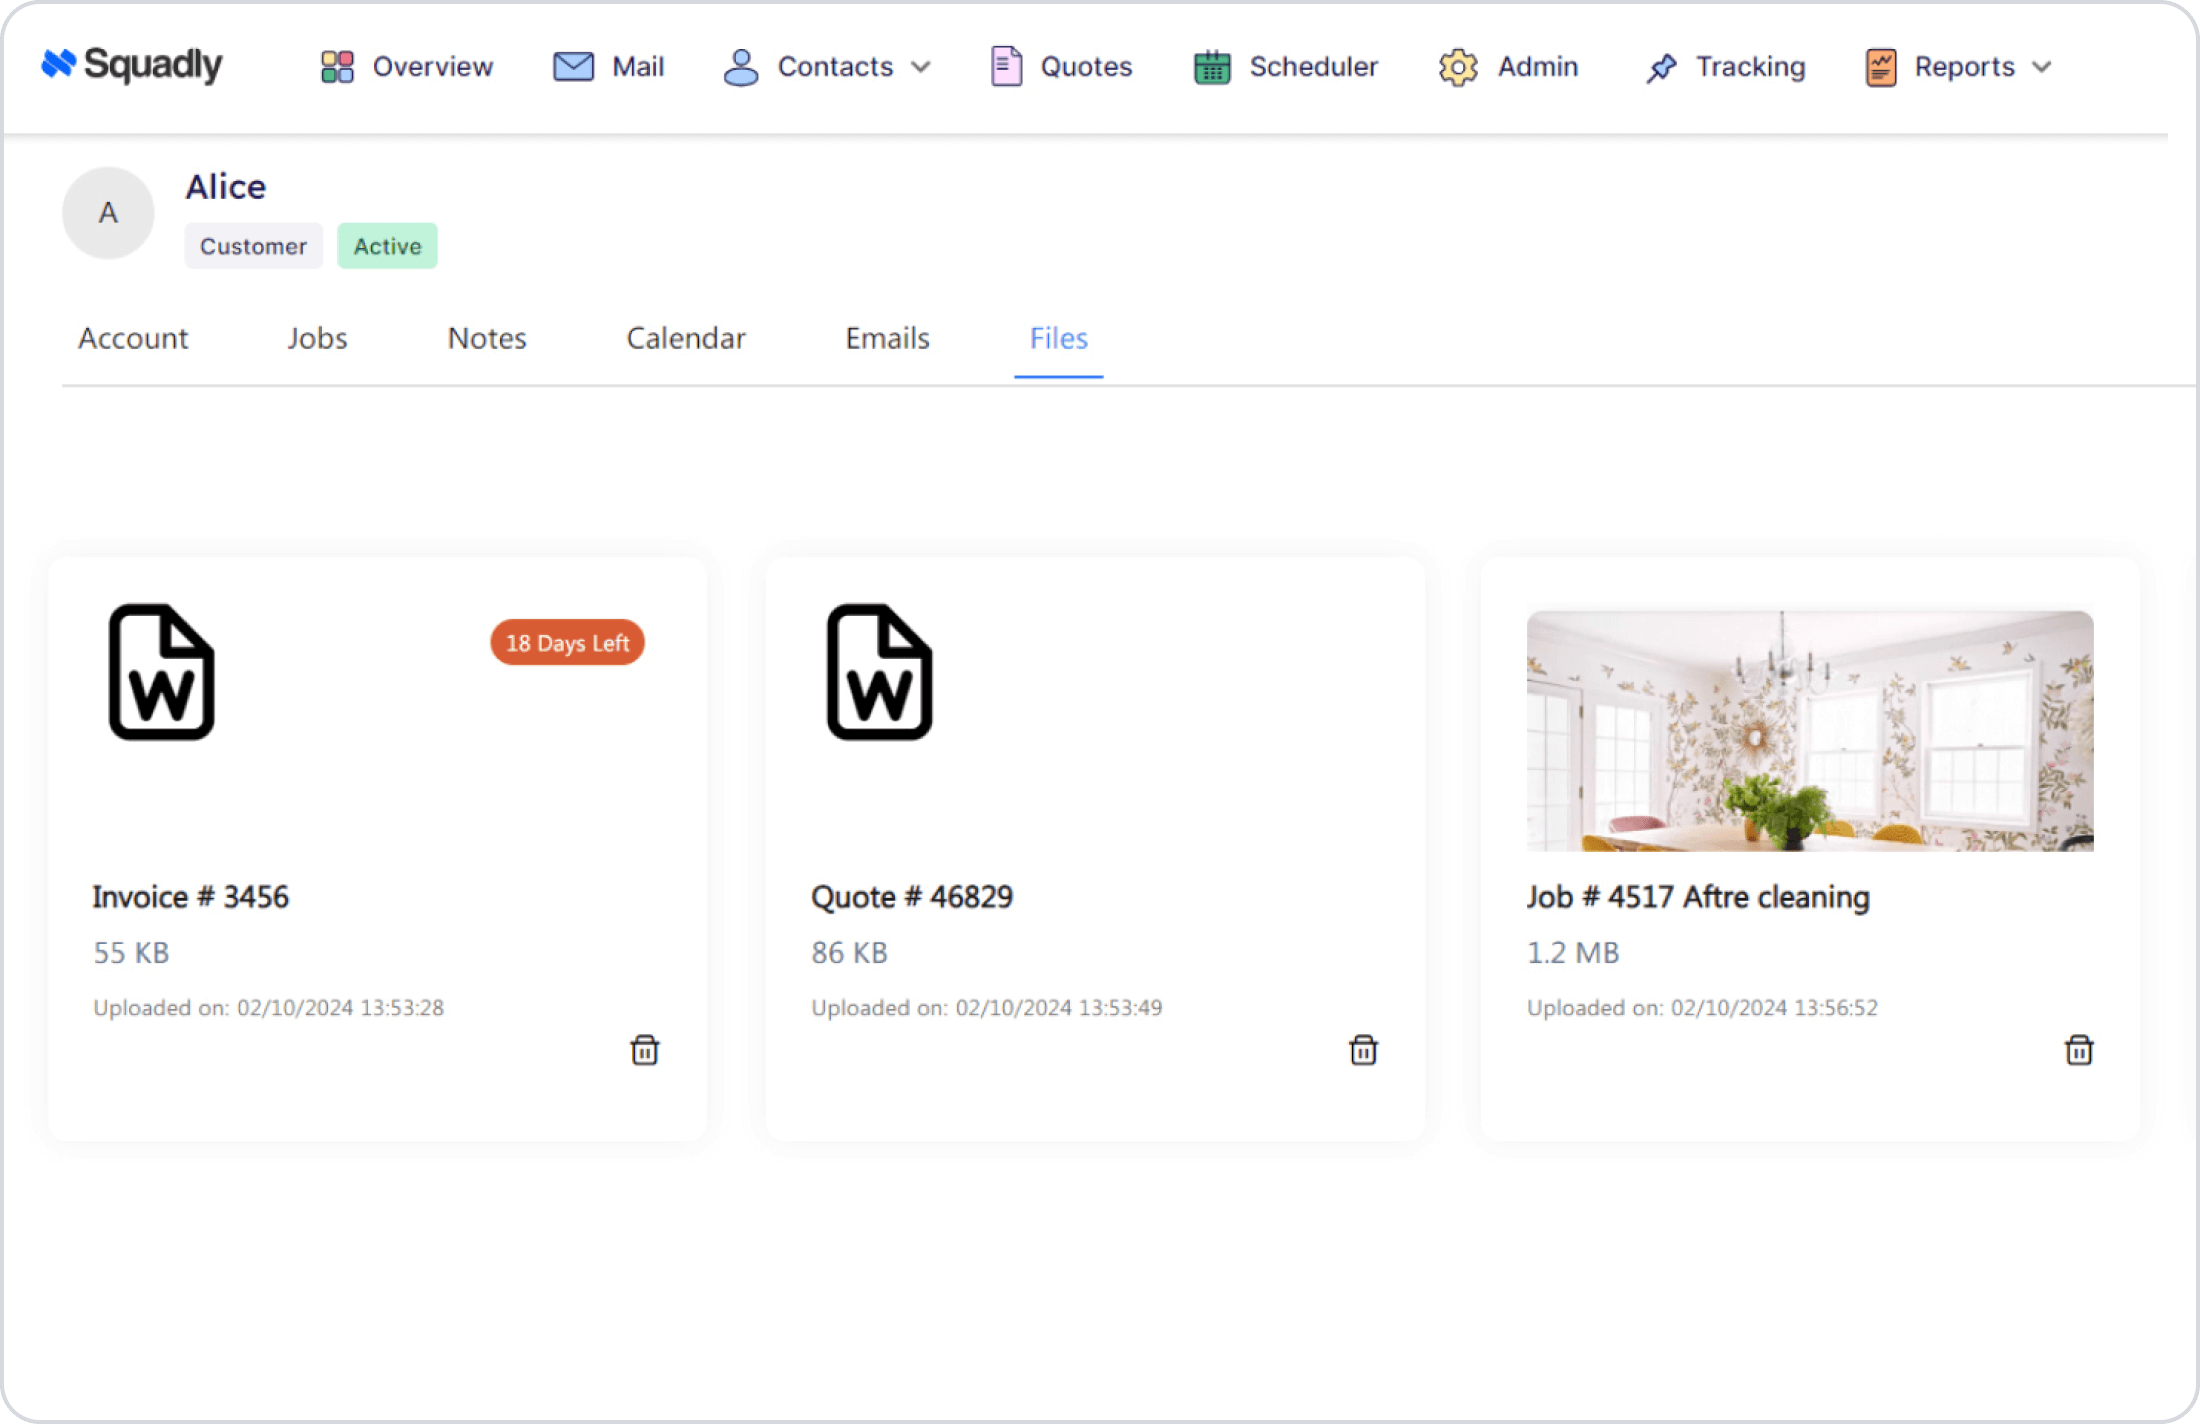Delete Job # 4517 file with trash icon
Image resolution: width=2200 pixels, height=1424 pixels.
tap(2079, 1050)
